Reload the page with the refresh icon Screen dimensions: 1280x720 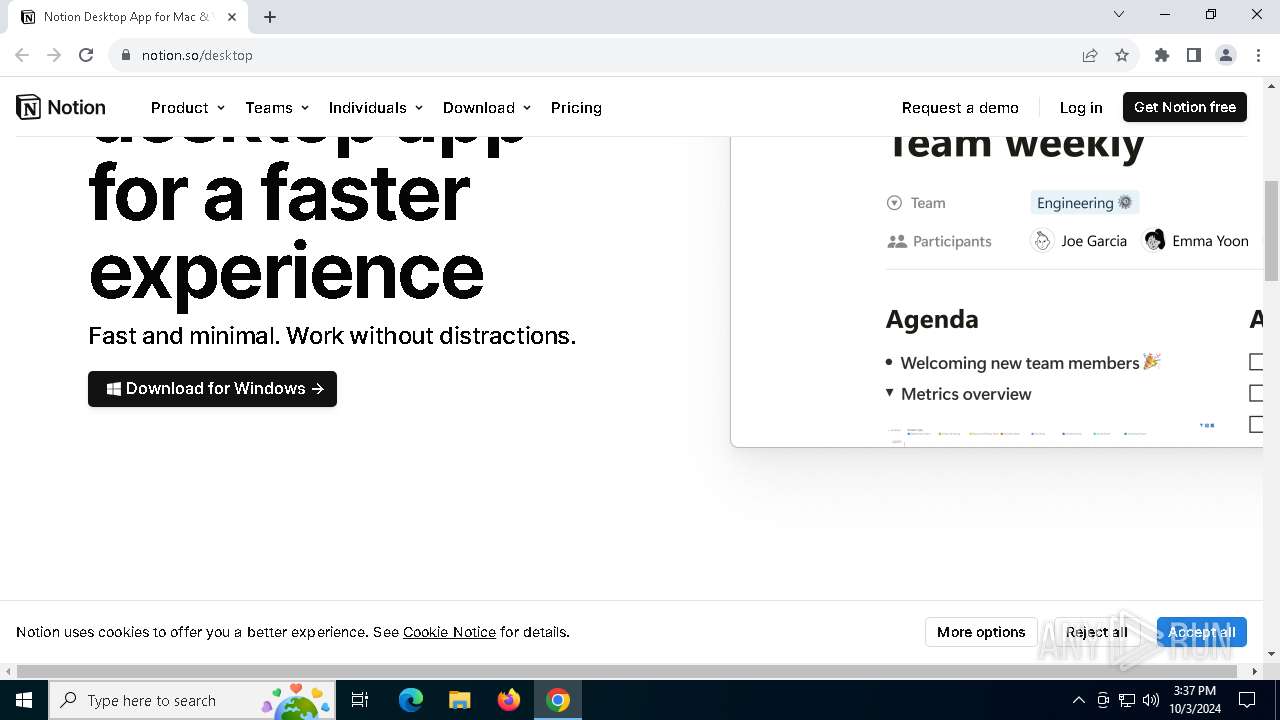click(86, 55)
